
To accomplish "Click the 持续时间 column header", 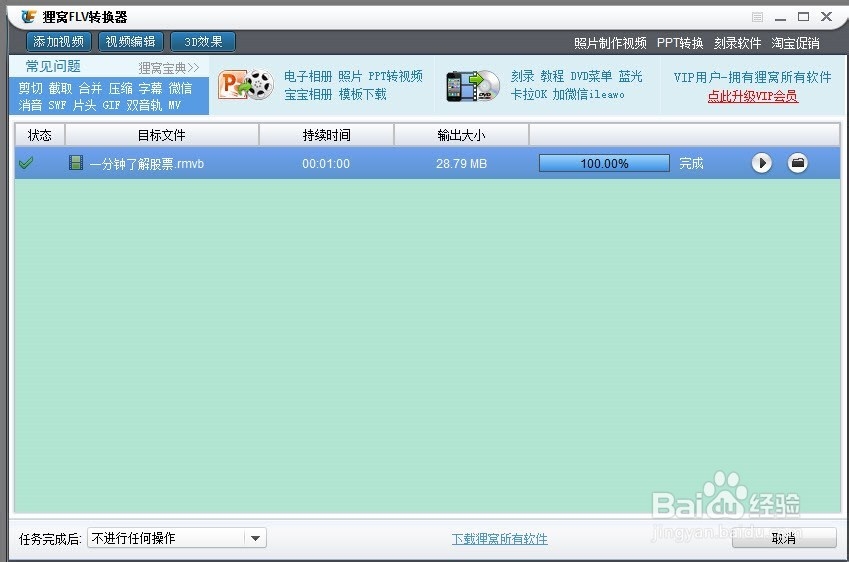I will (x=326, y=135).
